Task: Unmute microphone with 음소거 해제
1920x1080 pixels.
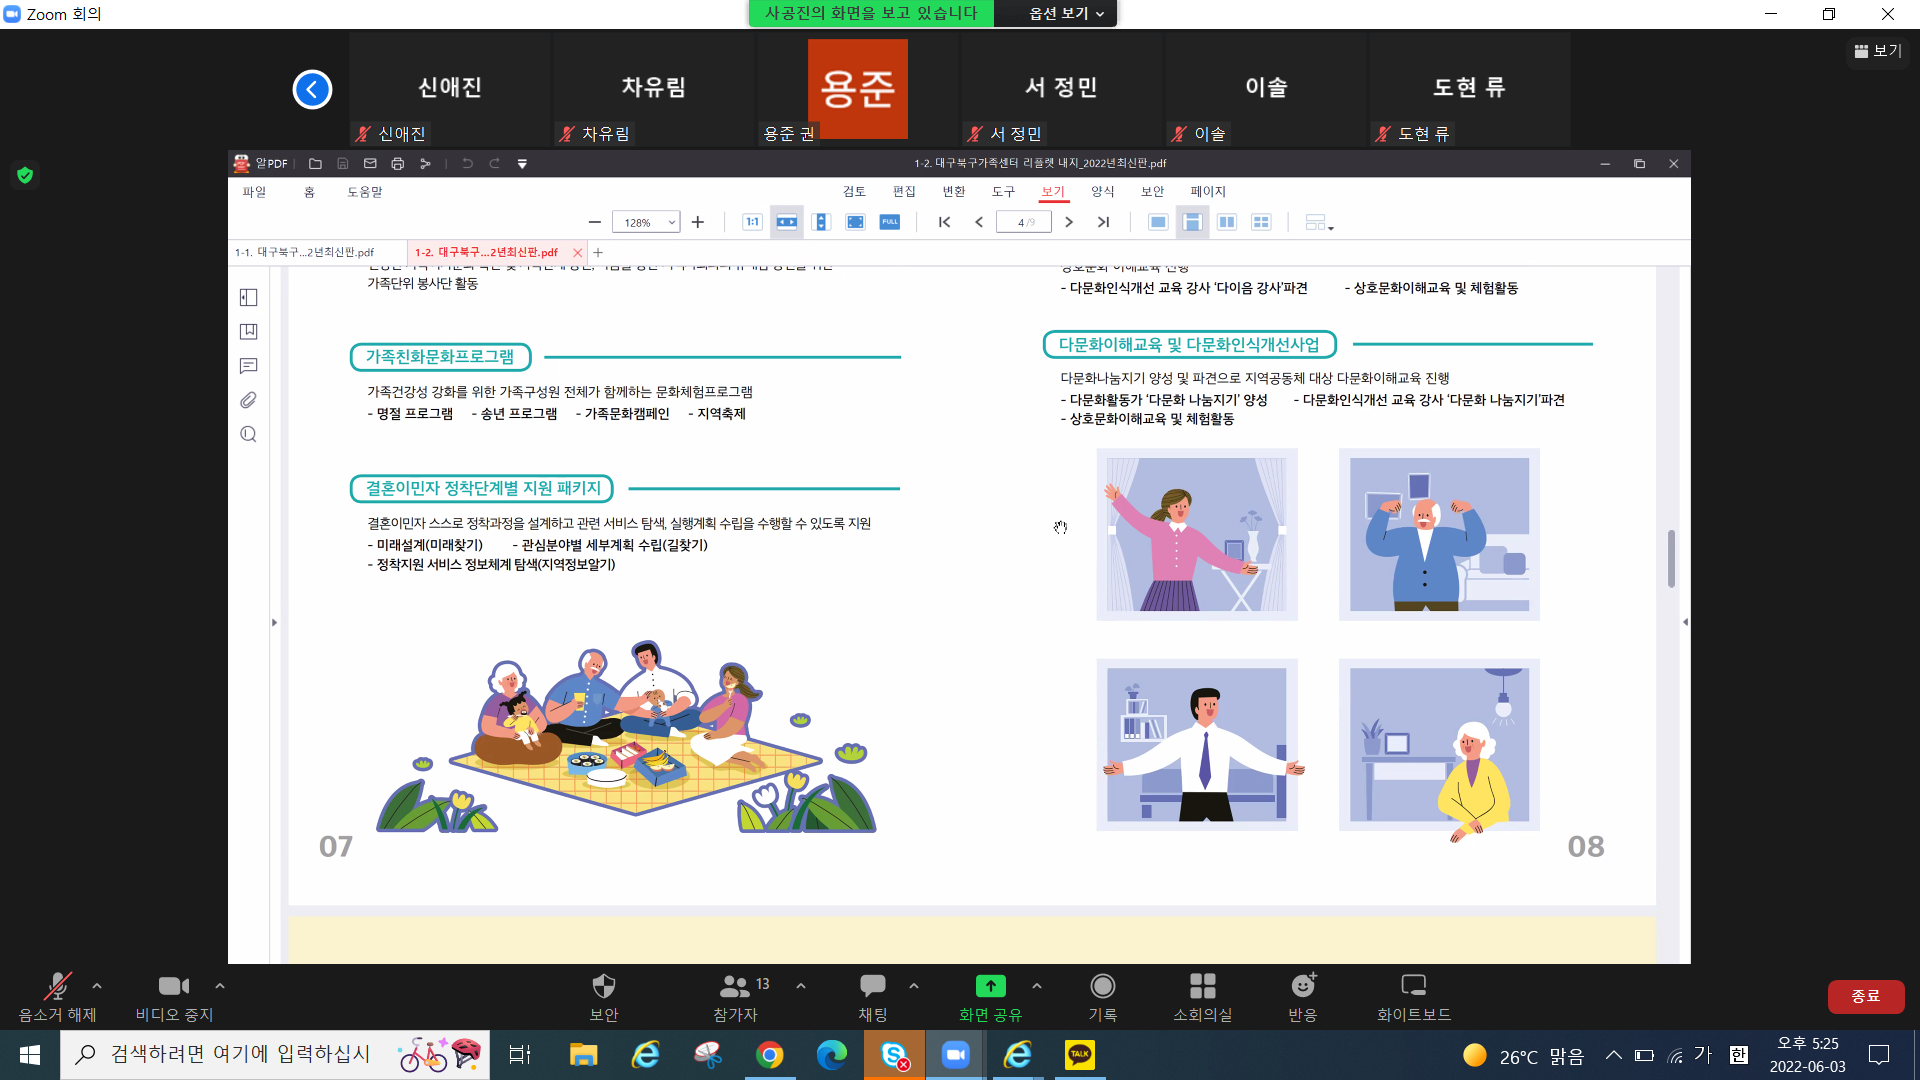Action: click(x=57, y=987)
